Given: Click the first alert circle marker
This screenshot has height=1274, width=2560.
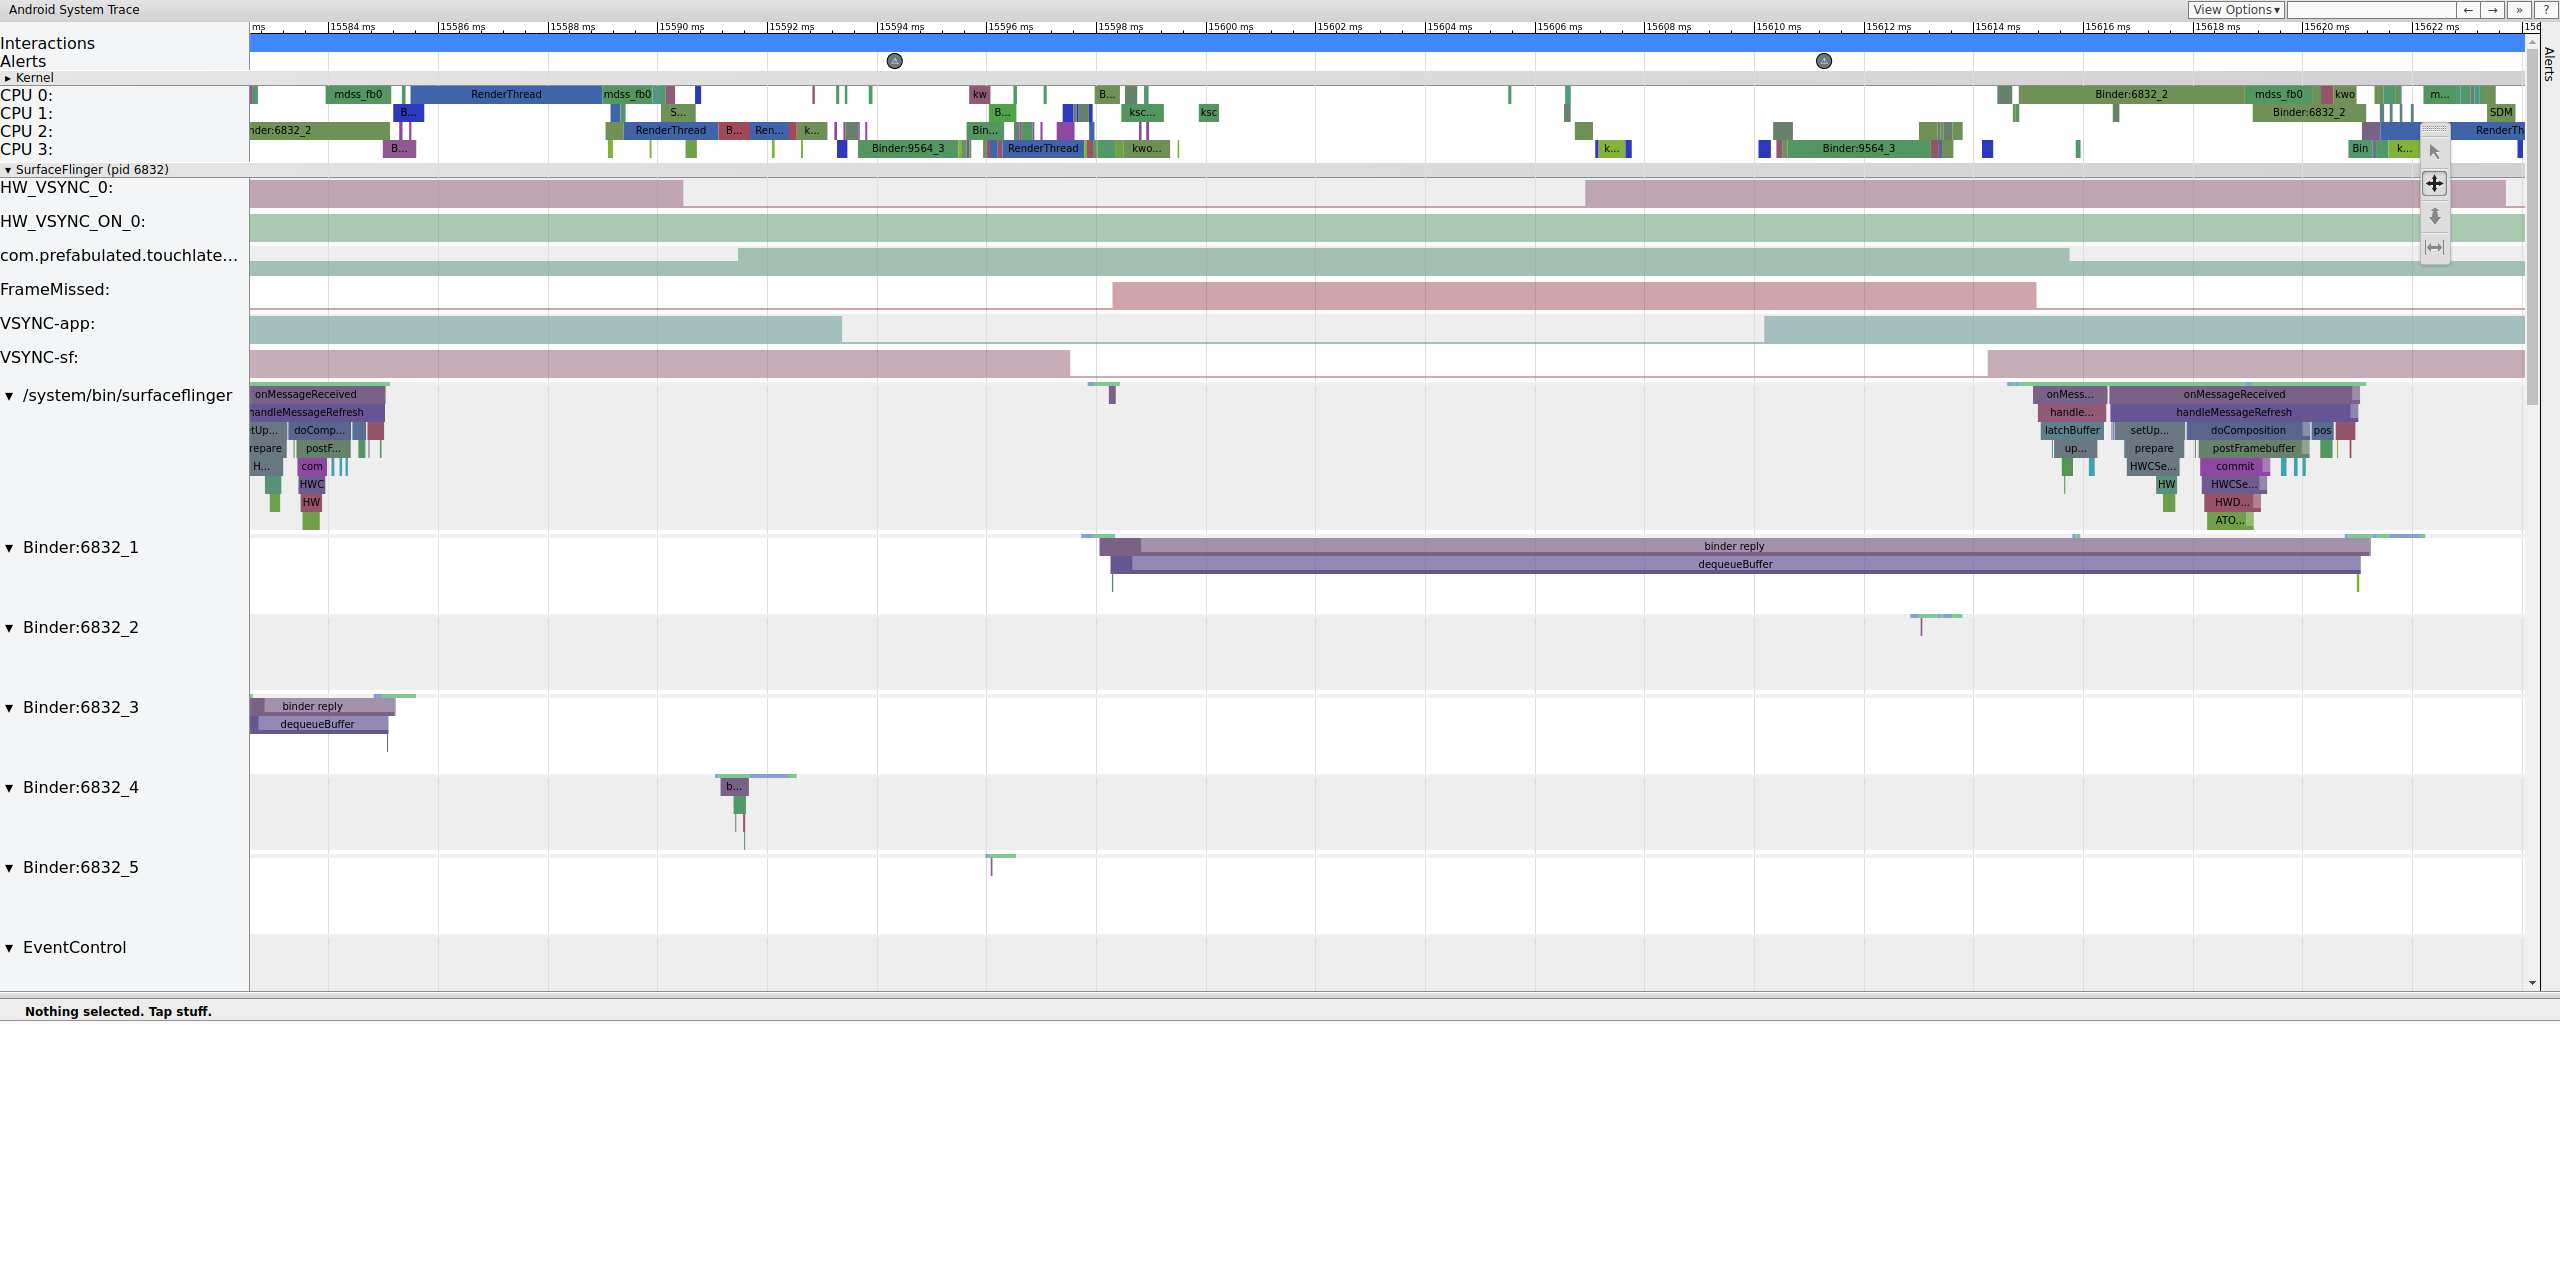Looking at the screenshot, I should point(895,61).
